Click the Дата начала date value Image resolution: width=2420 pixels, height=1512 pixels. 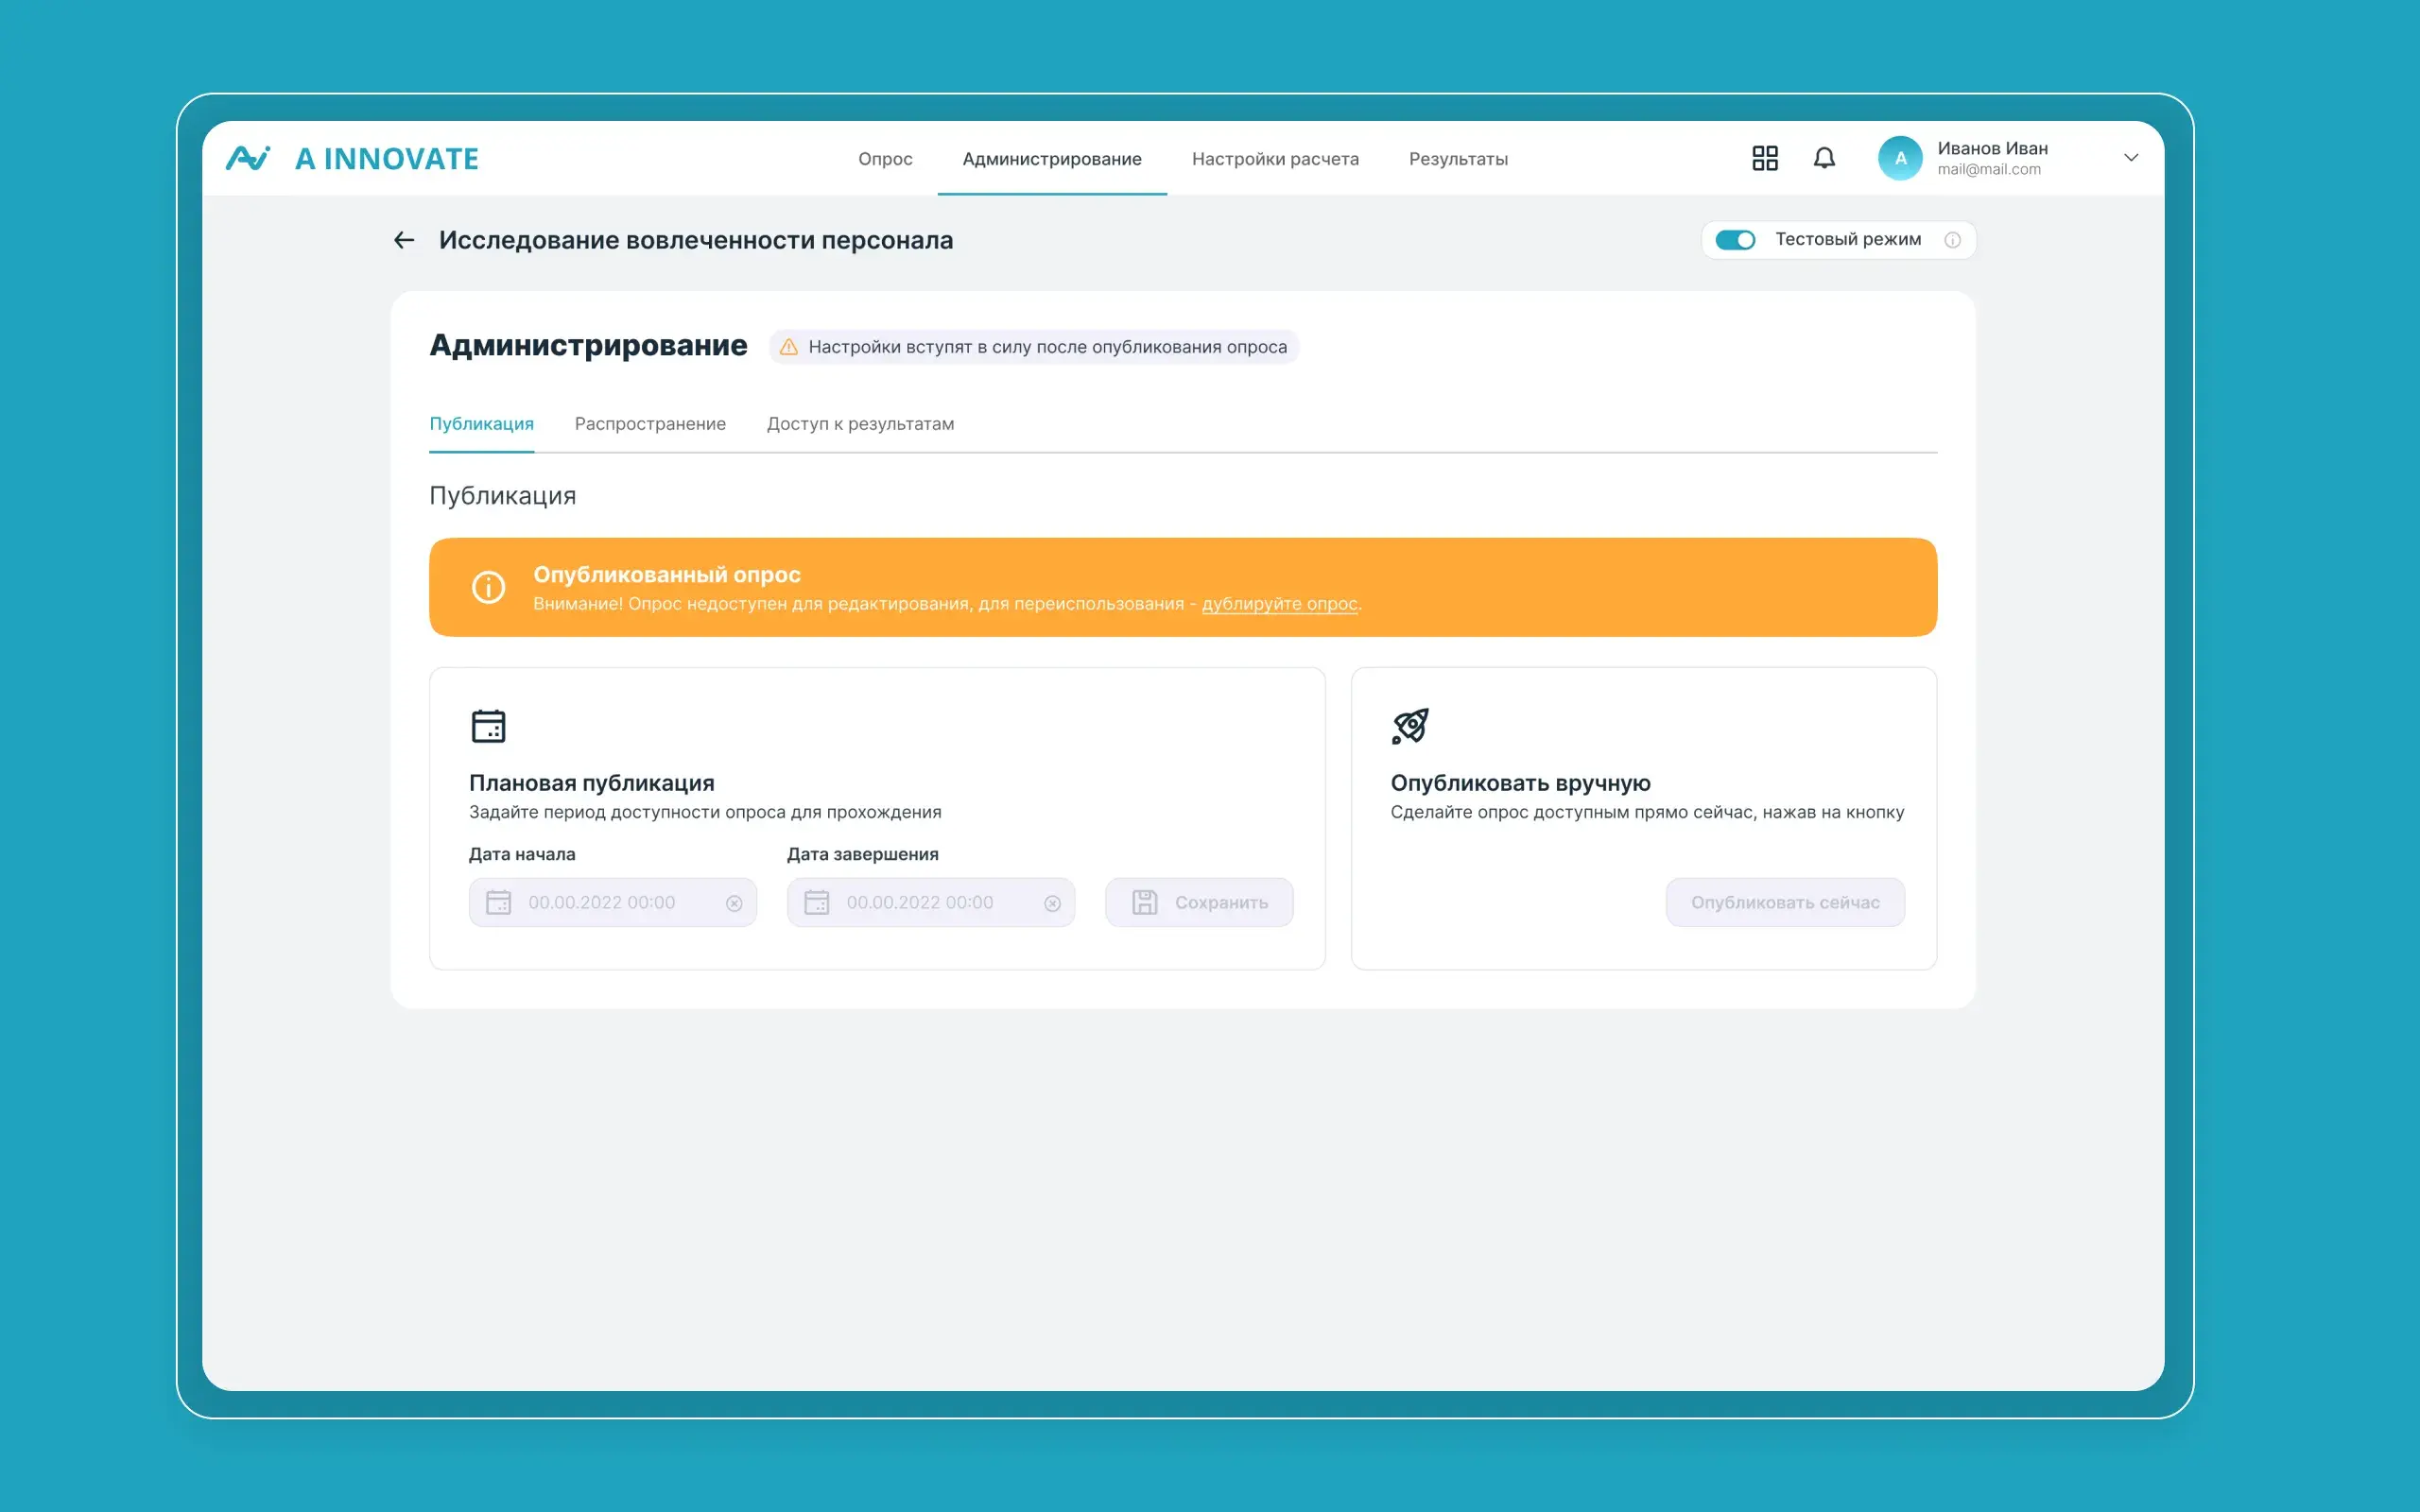pos(602,902)
